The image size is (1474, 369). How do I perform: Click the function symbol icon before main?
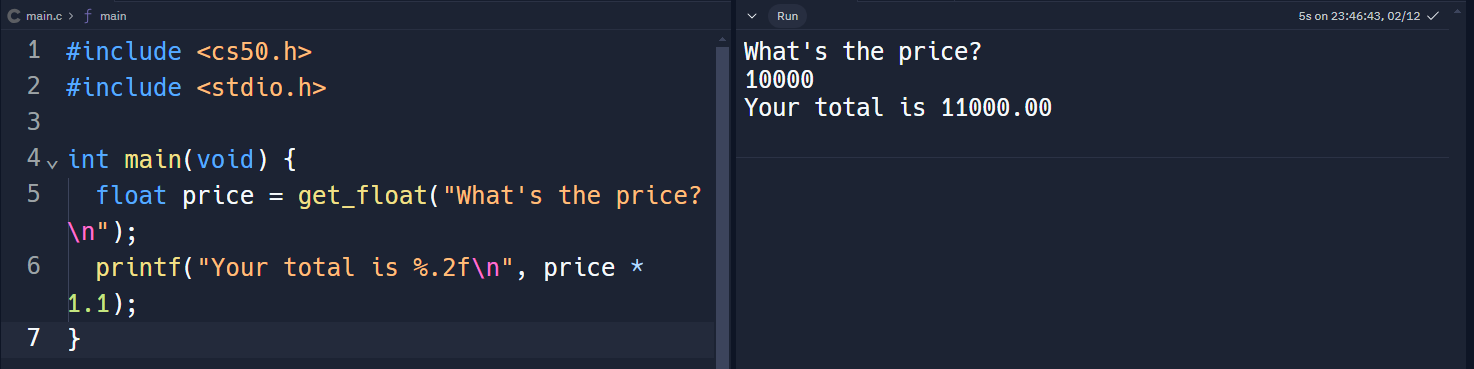point(86,16)
